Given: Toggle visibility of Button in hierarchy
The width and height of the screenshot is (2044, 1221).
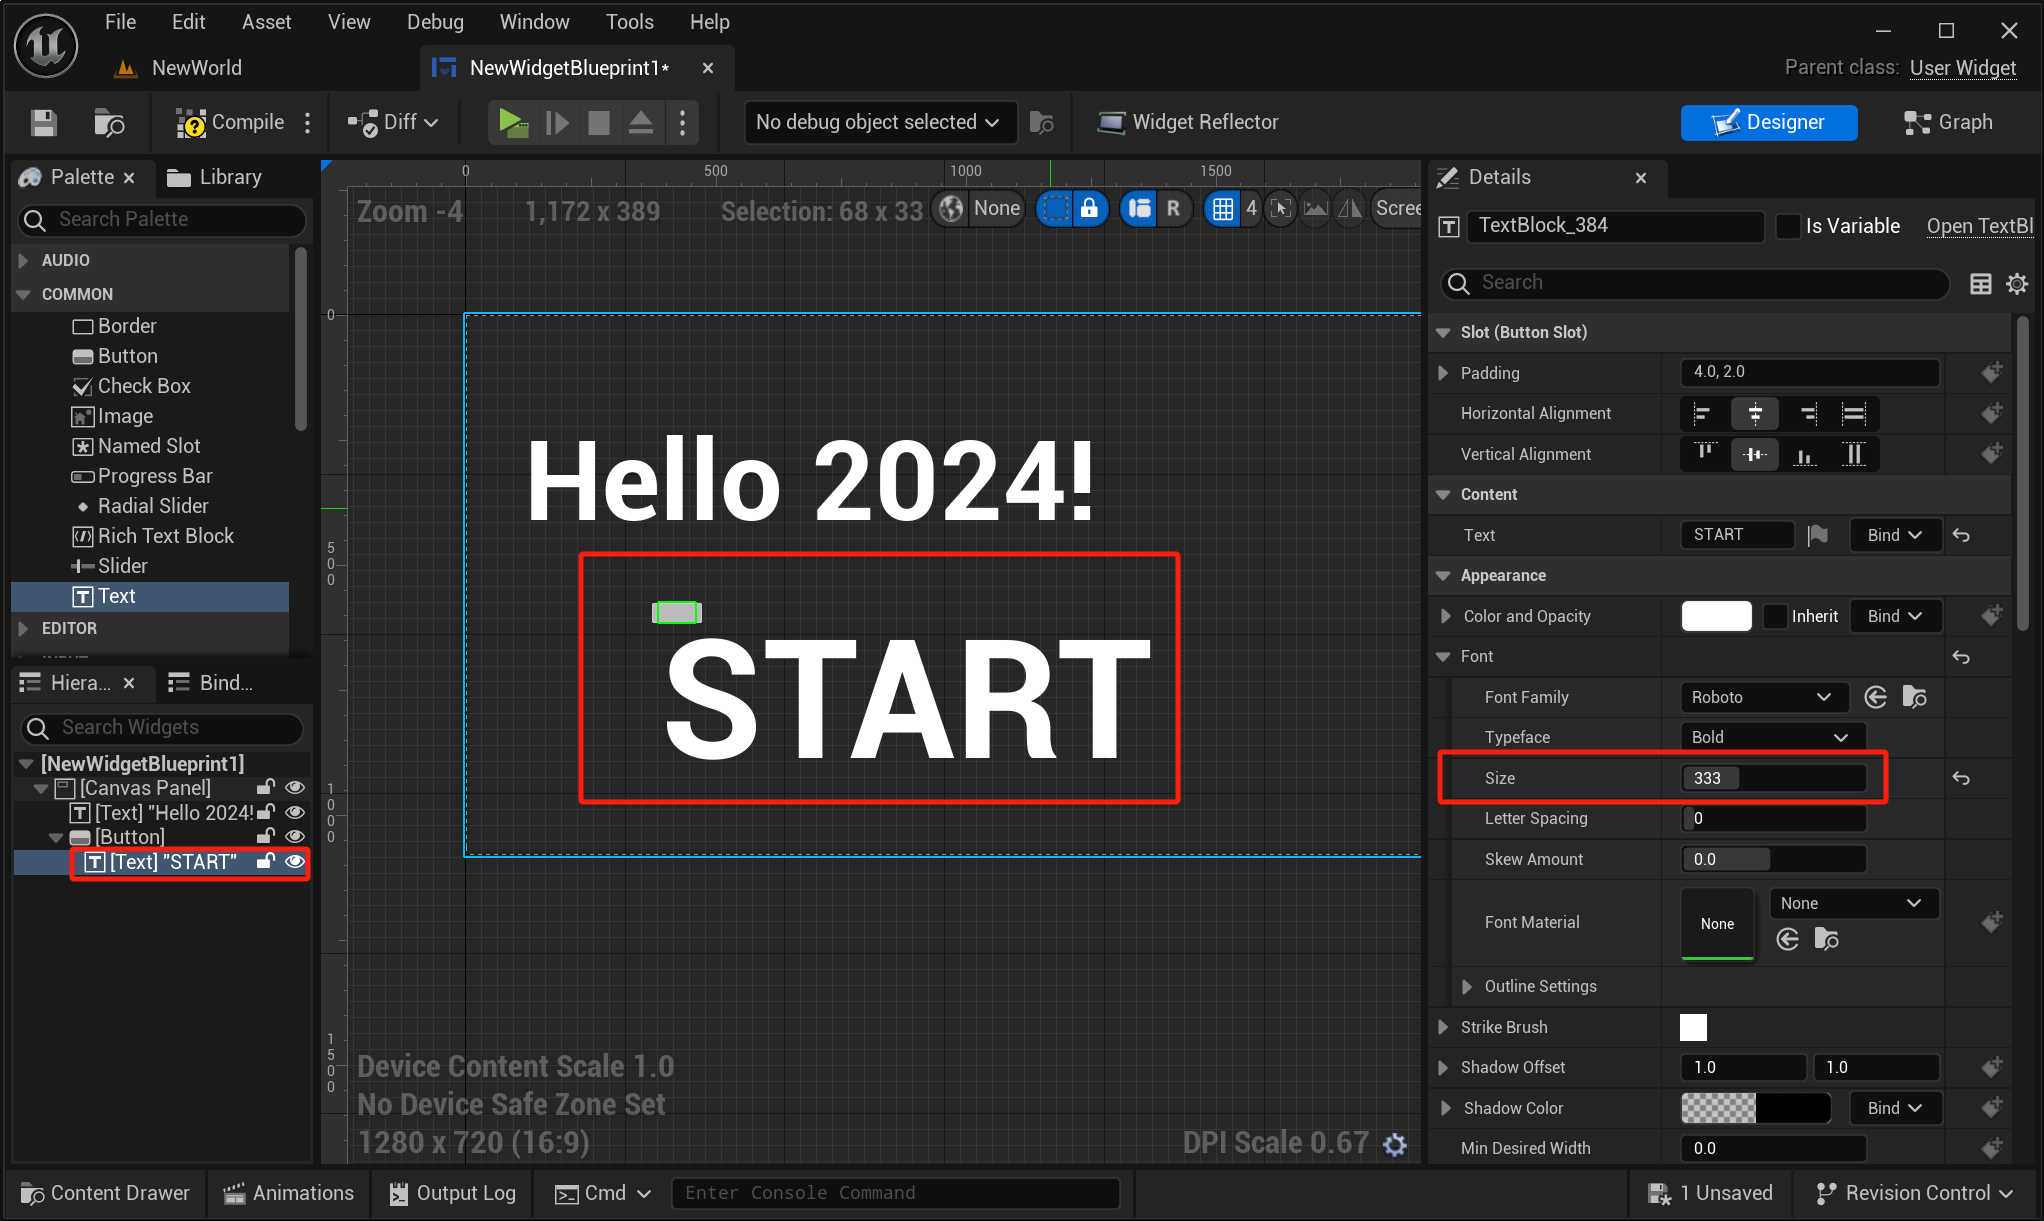Looking at the screenshot, I should click(x=295, y=836).
